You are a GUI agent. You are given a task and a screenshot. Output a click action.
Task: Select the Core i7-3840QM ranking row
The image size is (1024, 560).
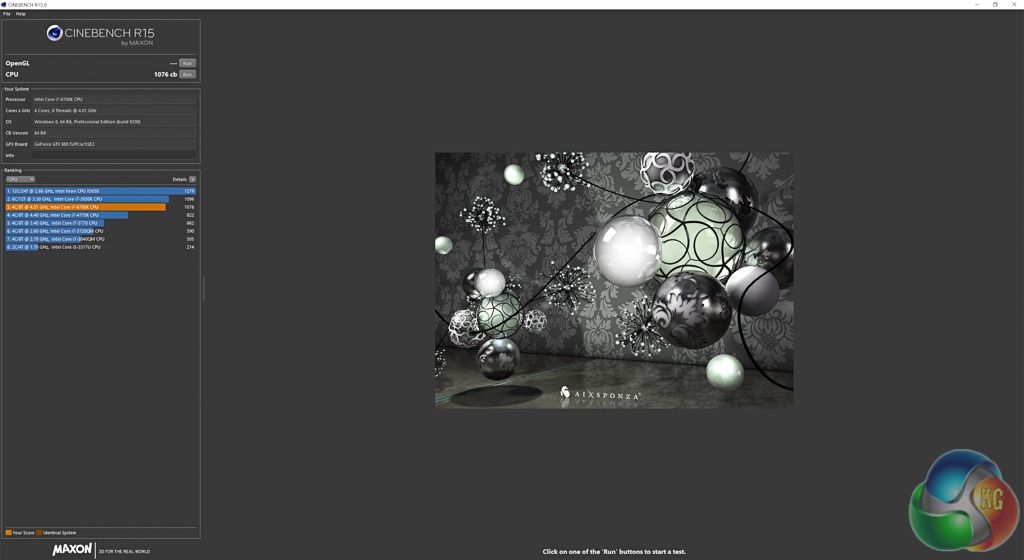pos(101,239)
